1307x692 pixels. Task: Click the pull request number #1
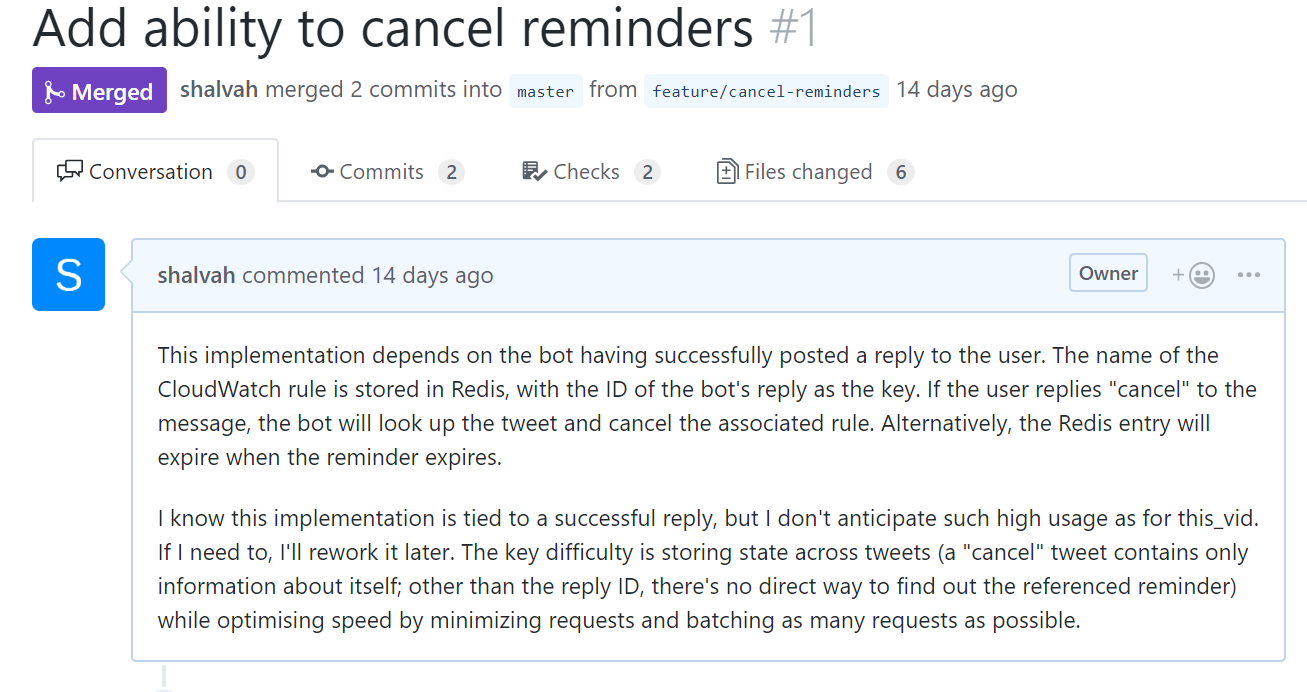(794, 29)
